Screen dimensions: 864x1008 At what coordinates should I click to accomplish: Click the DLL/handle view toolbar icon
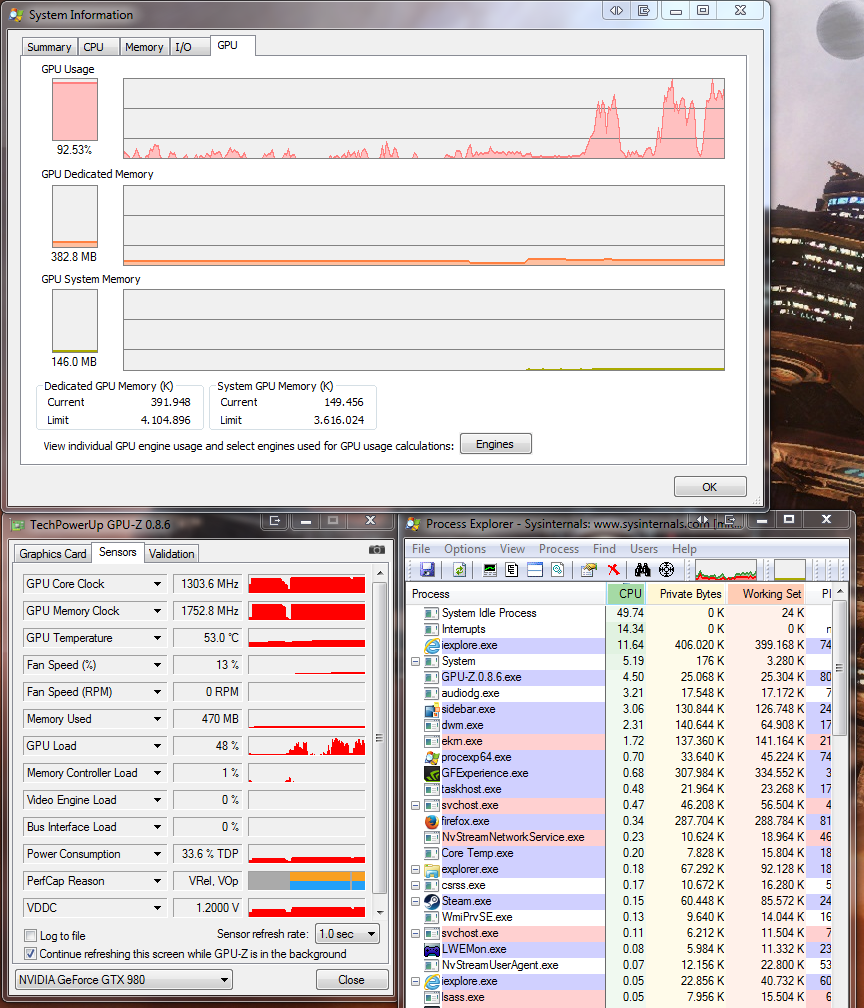click(x=557, y=570)
